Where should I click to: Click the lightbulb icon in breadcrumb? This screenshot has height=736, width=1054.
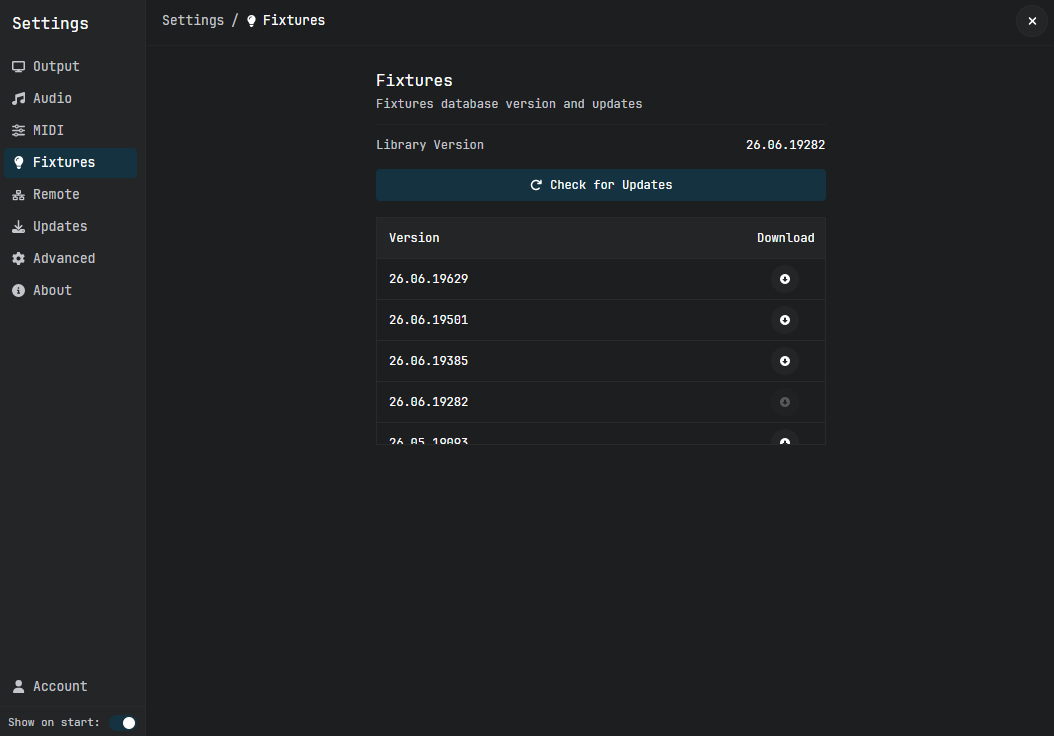251,21
